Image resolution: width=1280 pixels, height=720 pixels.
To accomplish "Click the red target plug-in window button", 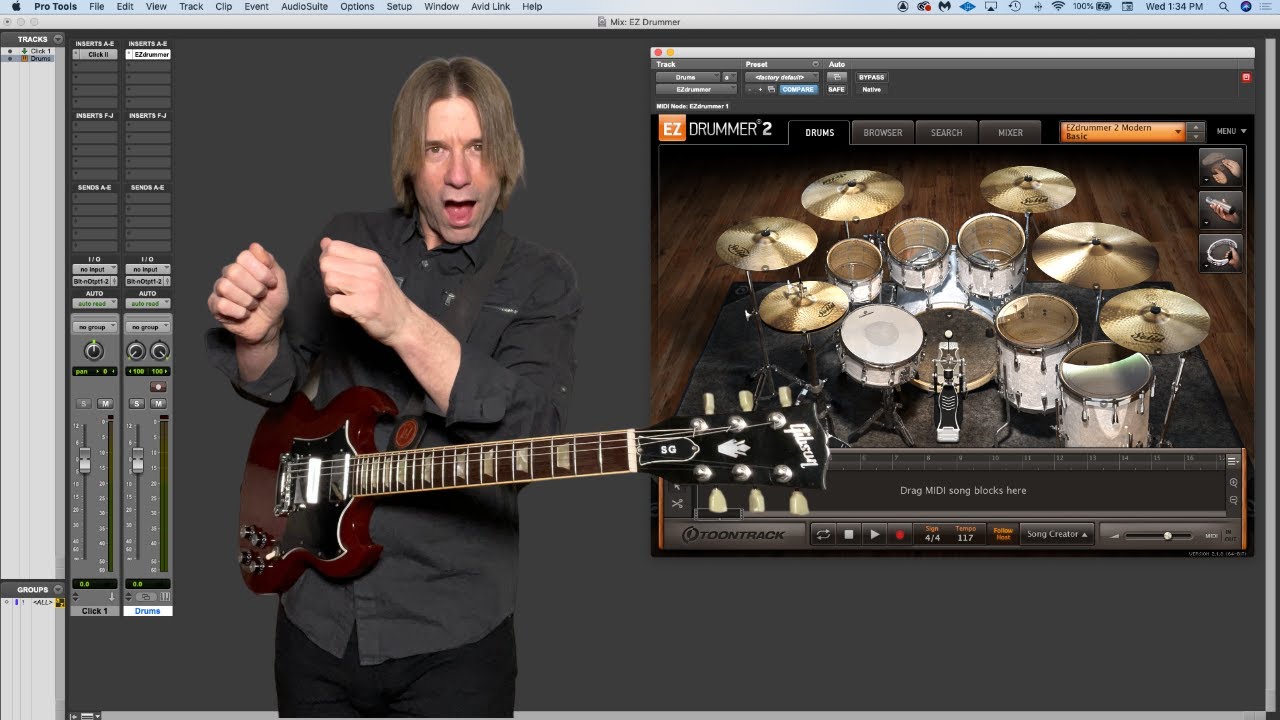I will click(1246, 77).
